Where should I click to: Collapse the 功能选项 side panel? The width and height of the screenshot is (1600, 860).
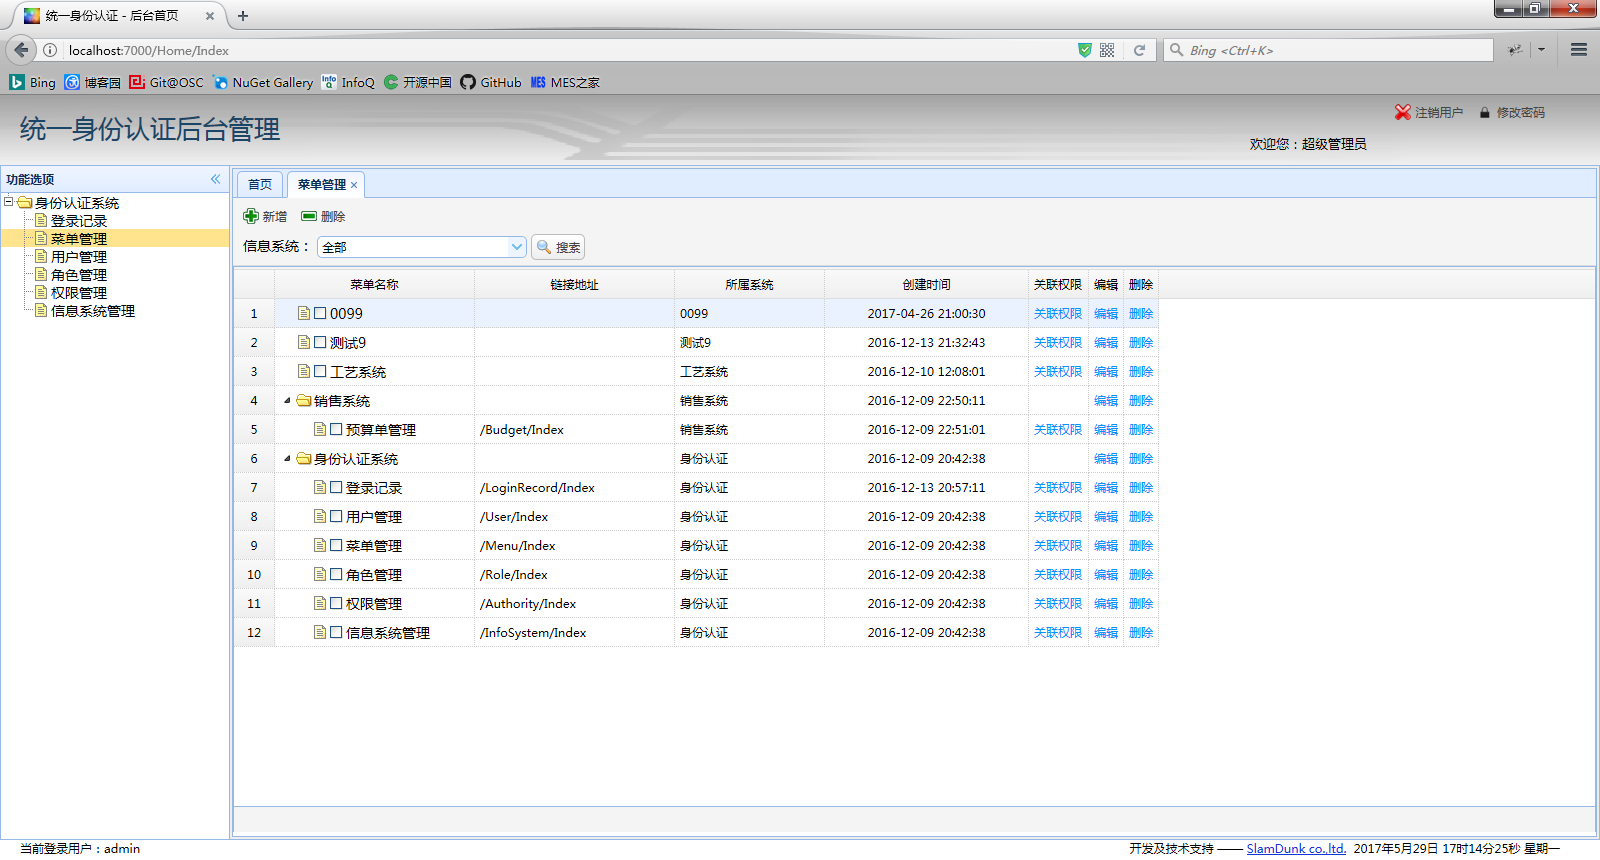pyautogui.click(x=215, y=179)
